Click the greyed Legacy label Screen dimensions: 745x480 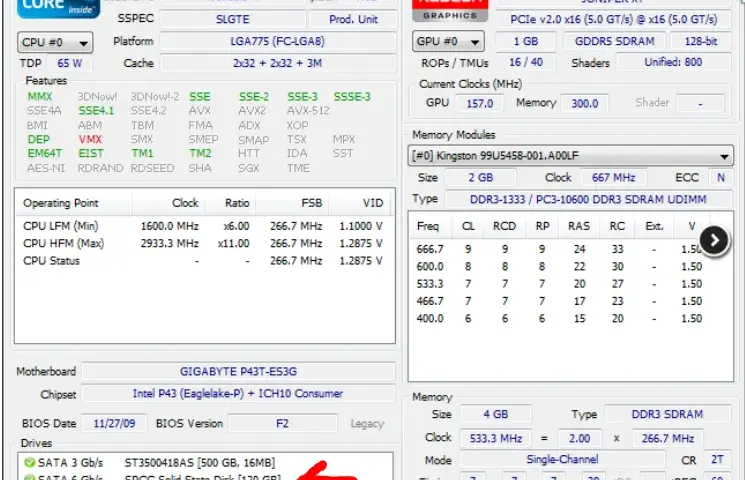(367, 423)
